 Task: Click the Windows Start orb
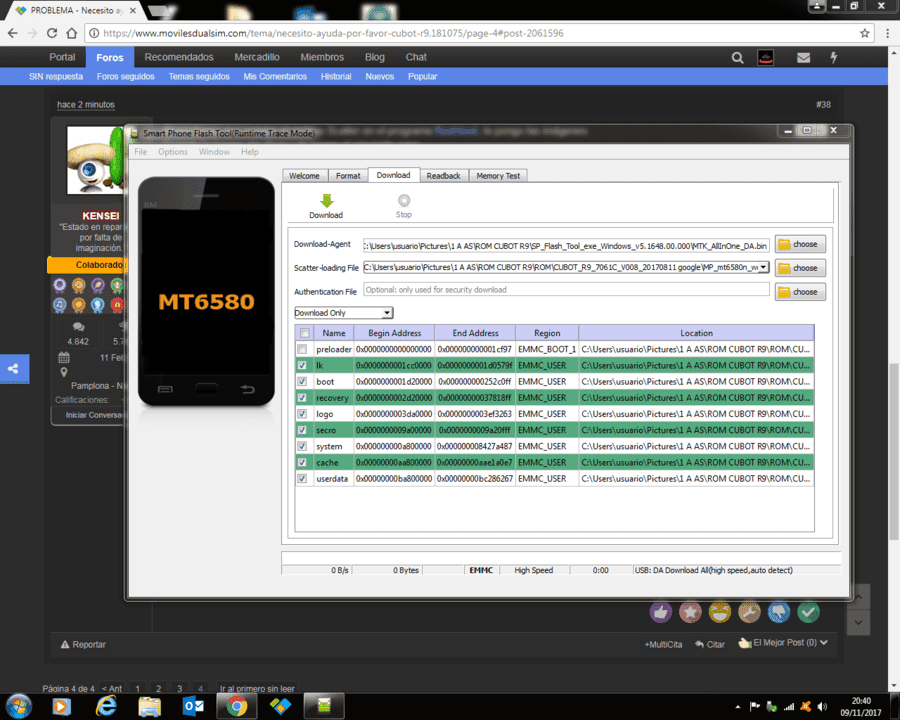[19, 706]
